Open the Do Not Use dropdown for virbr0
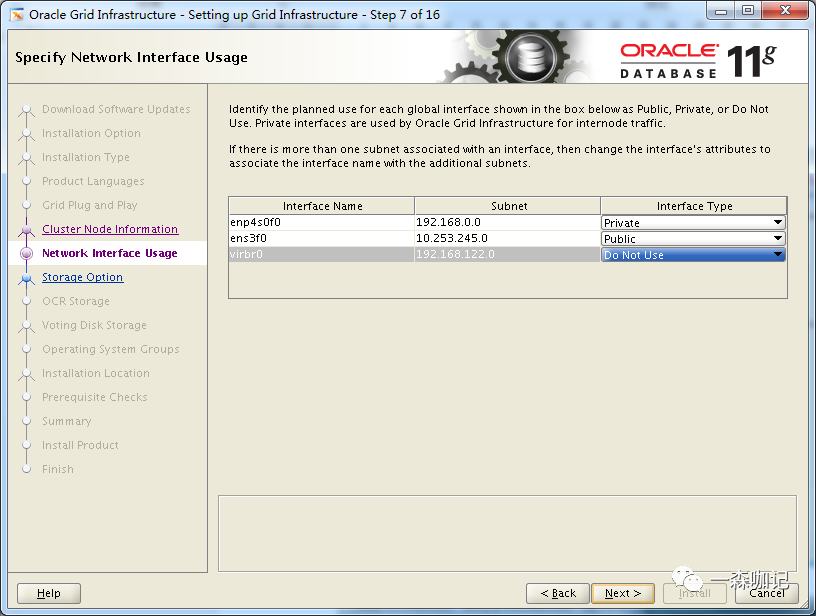Viewport: 816px width, 616px height. pos(693,255)
